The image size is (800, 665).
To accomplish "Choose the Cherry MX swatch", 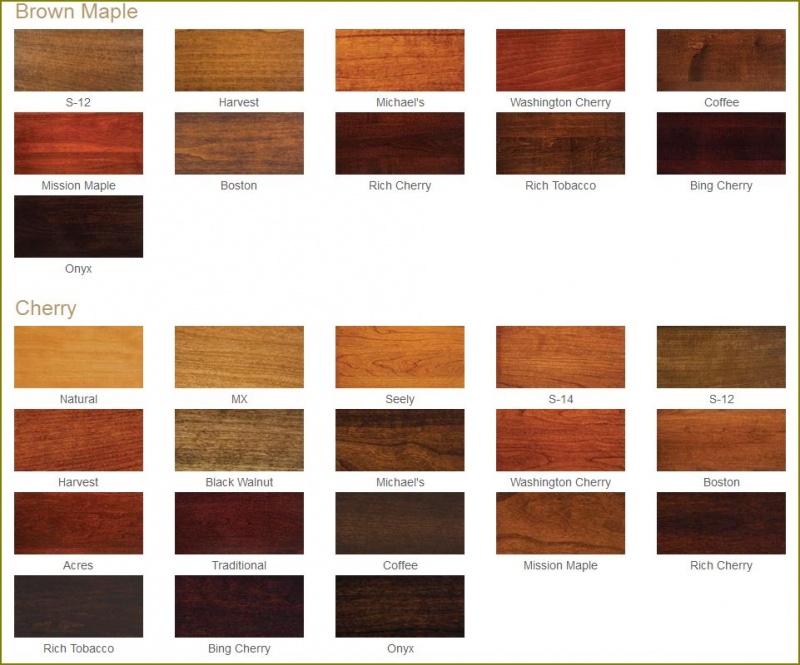I will pos(239,357).
